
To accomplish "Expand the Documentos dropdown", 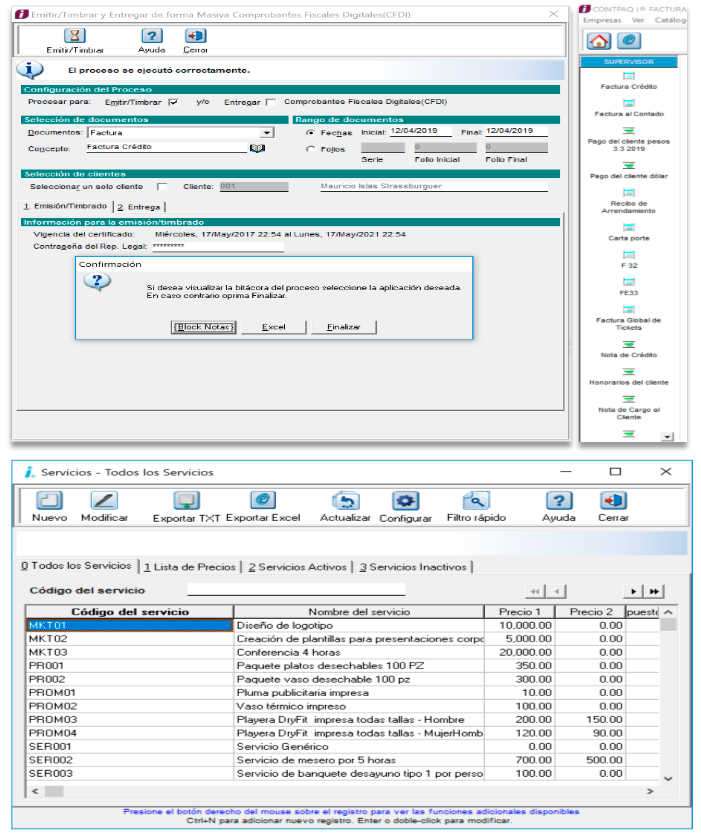I will click(x=266, y=132).
